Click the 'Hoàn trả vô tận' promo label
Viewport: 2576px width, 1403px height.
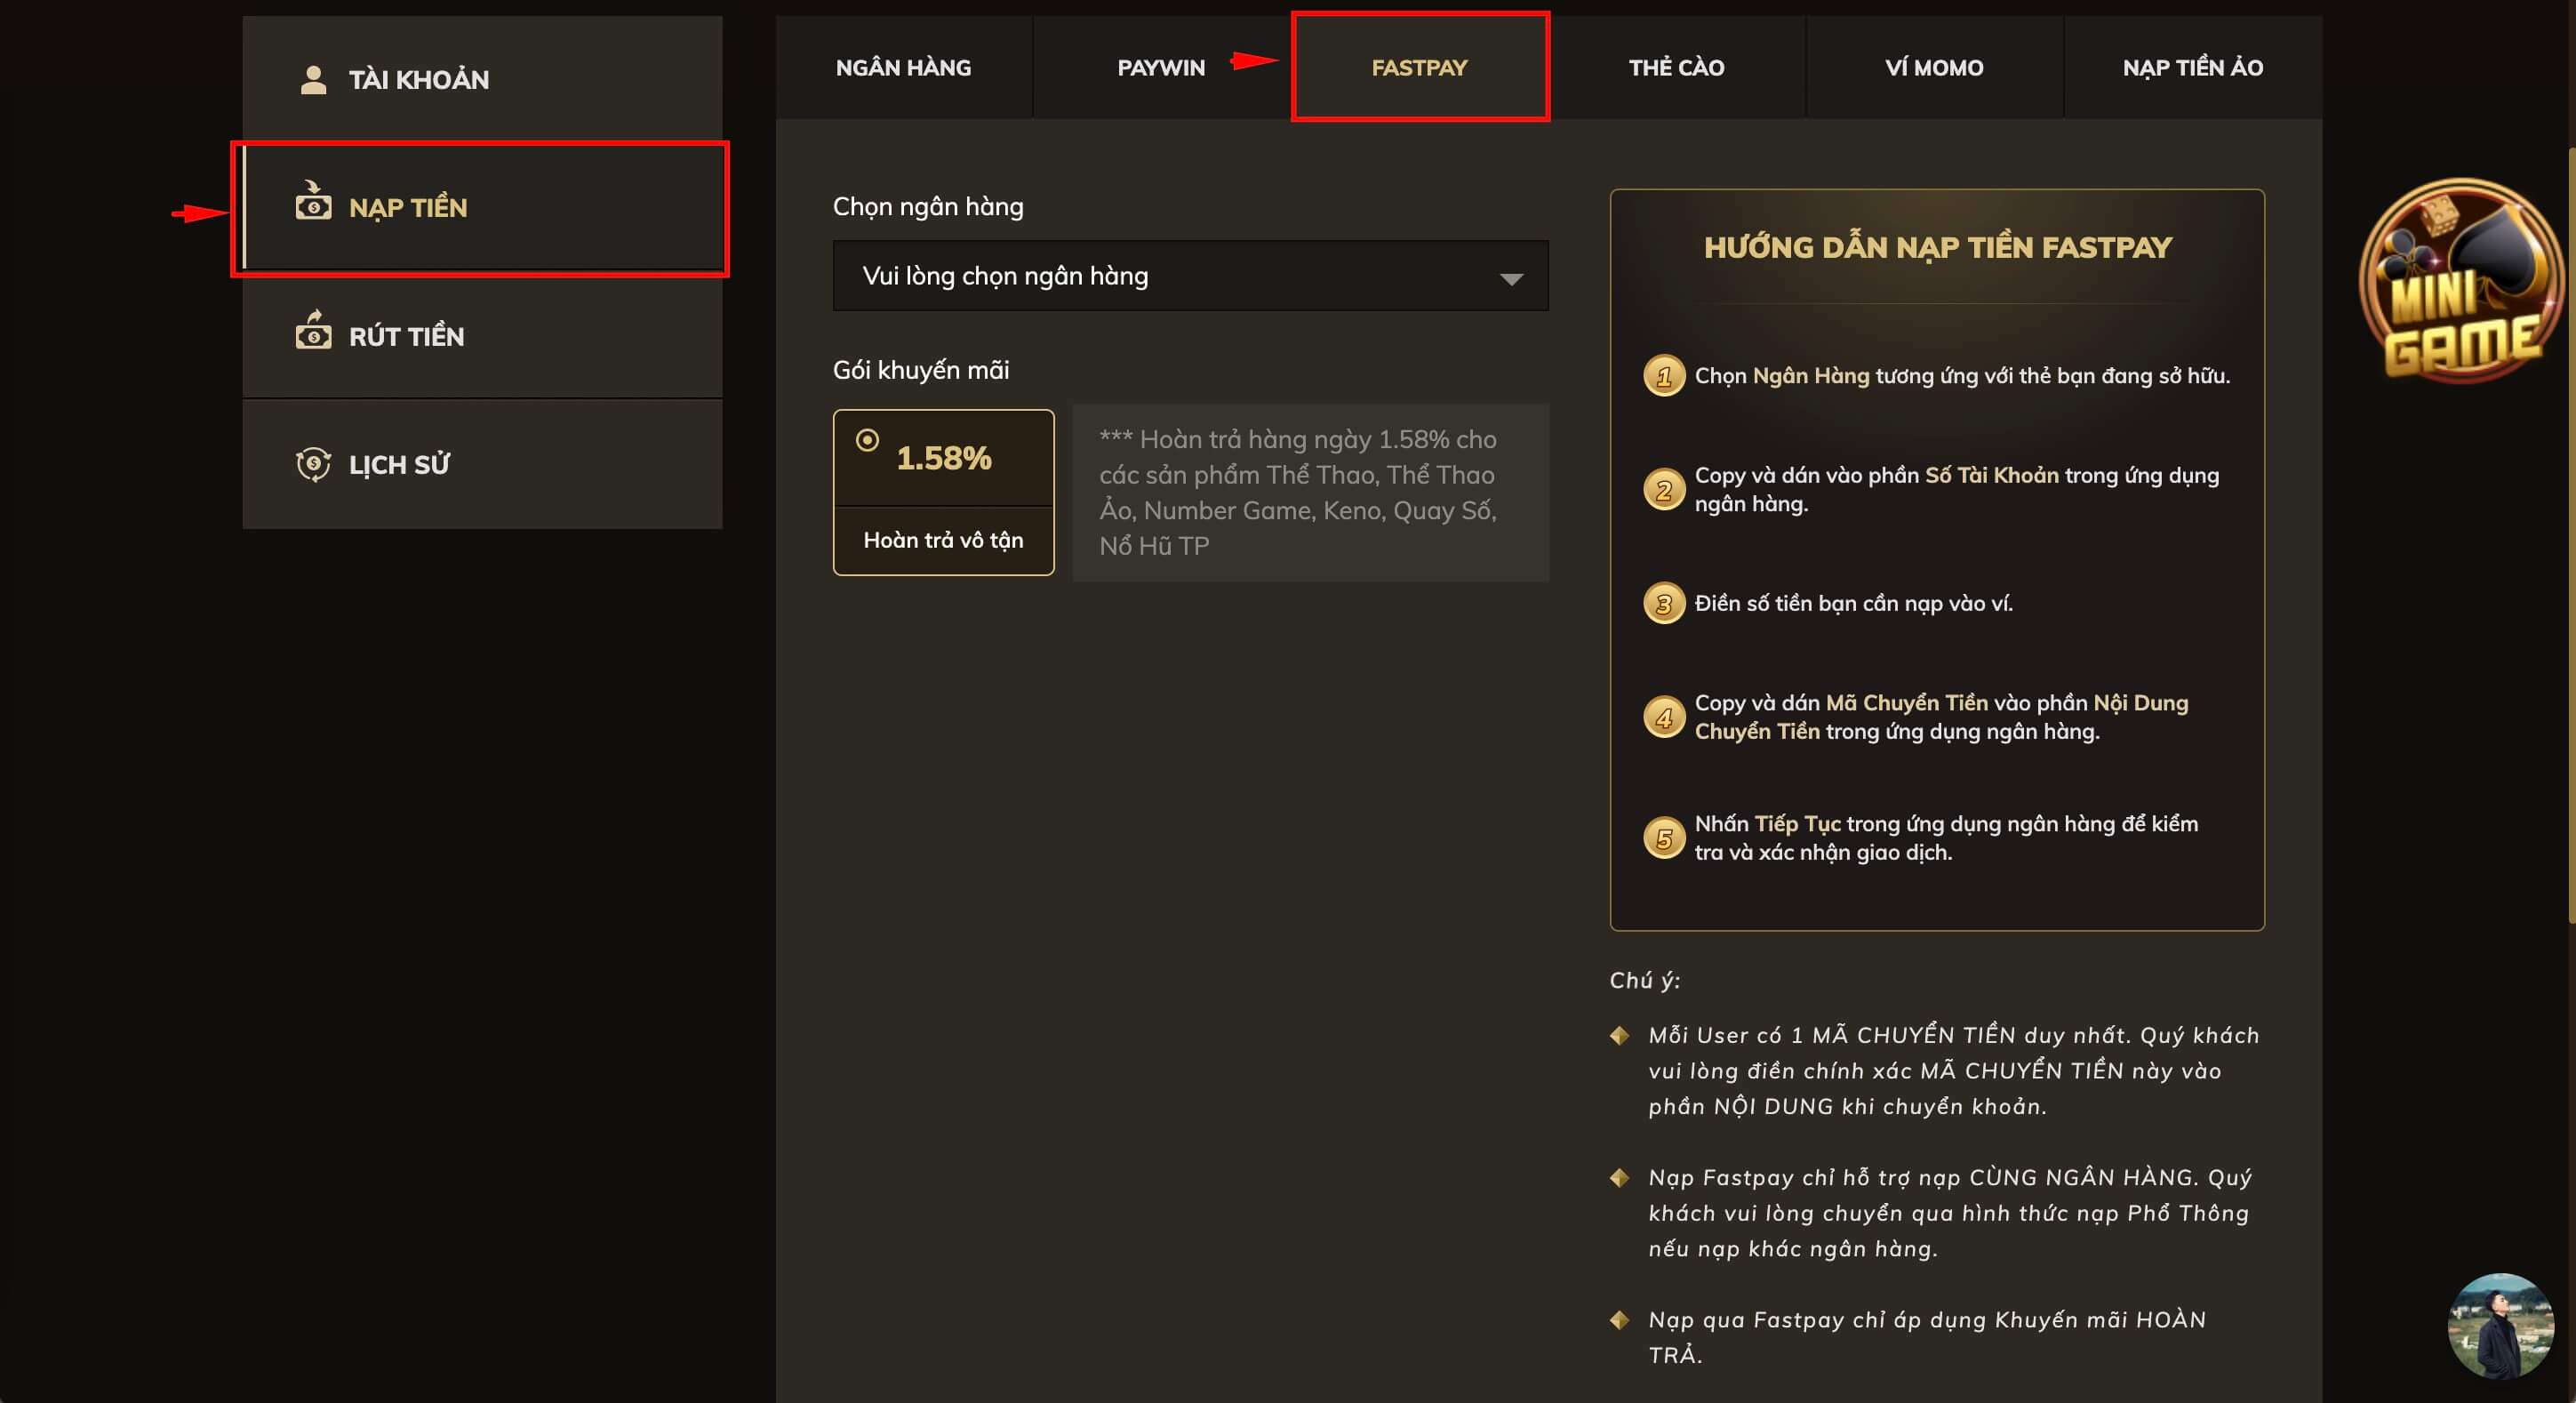943,540
